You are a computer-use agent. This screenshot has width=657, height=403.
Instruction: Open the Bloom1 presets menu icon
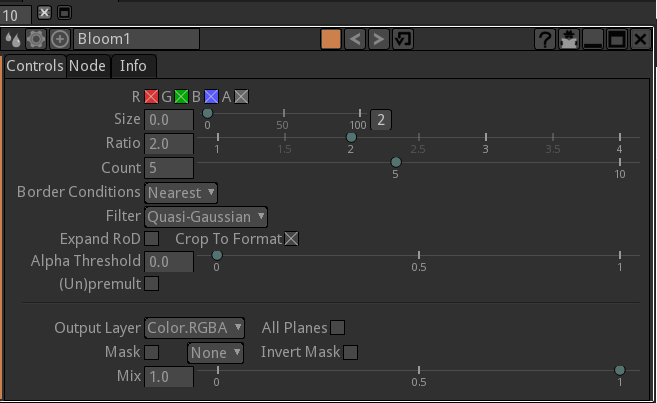[x=13, y=39]
